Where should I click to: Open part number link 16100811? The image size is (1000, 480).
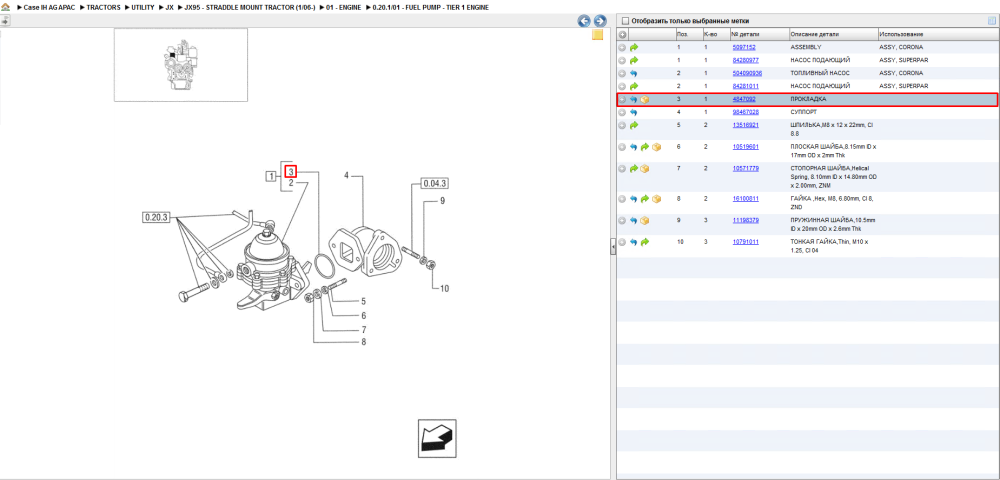click(746, 199)
